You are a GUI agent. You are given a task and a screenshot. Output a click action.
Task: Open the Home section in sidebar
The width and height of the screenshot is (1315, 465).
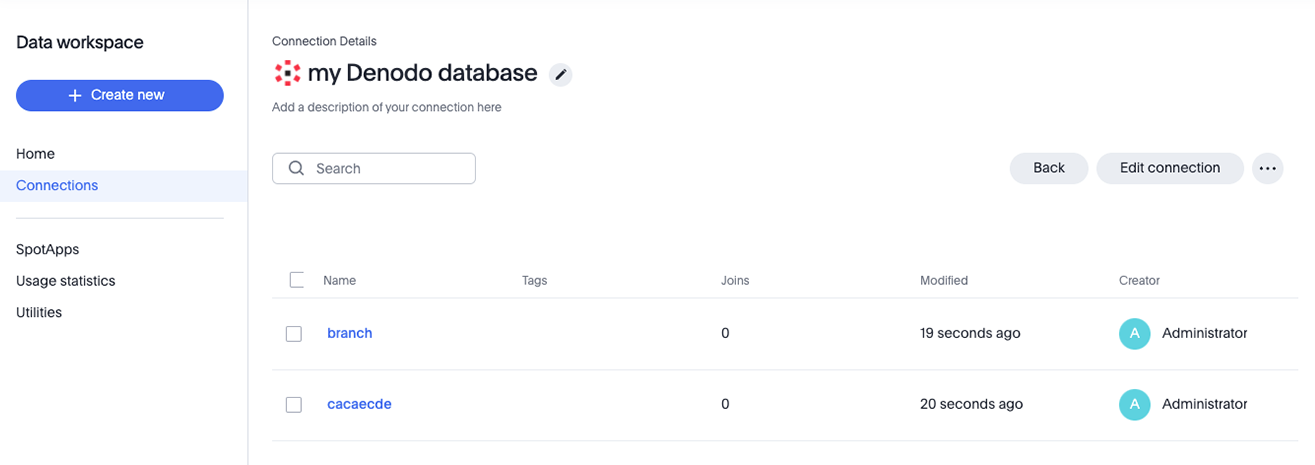(36, 154)
